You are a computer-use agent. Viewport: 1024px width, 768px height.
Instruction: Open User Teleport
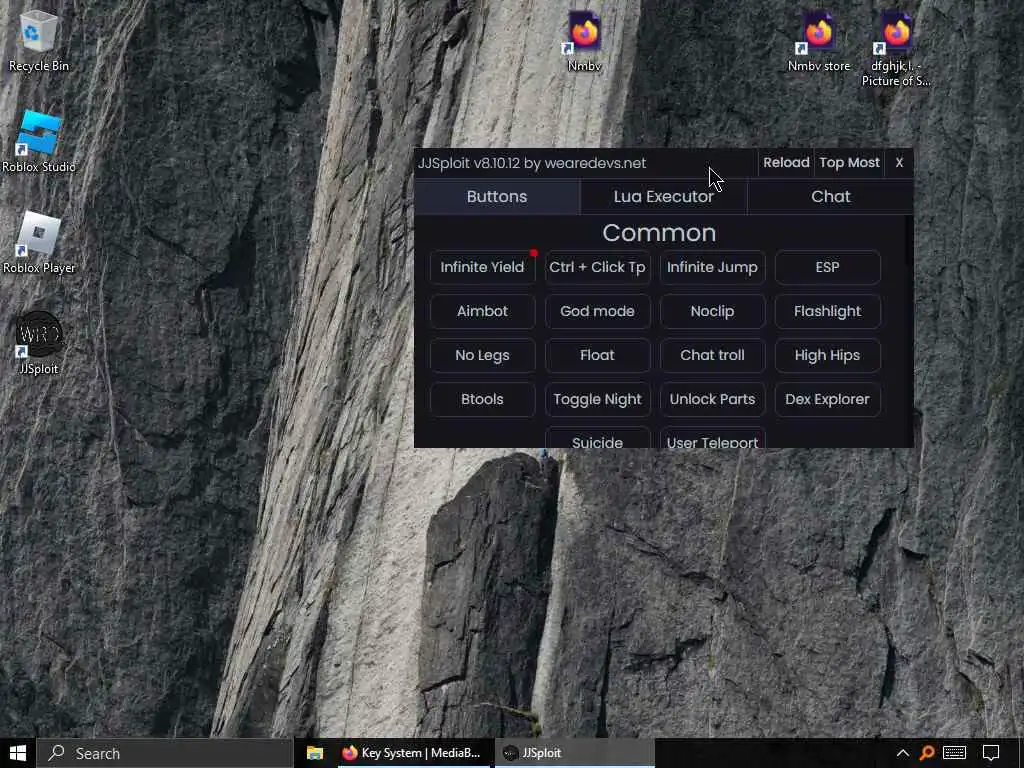(x=712, y=439)
